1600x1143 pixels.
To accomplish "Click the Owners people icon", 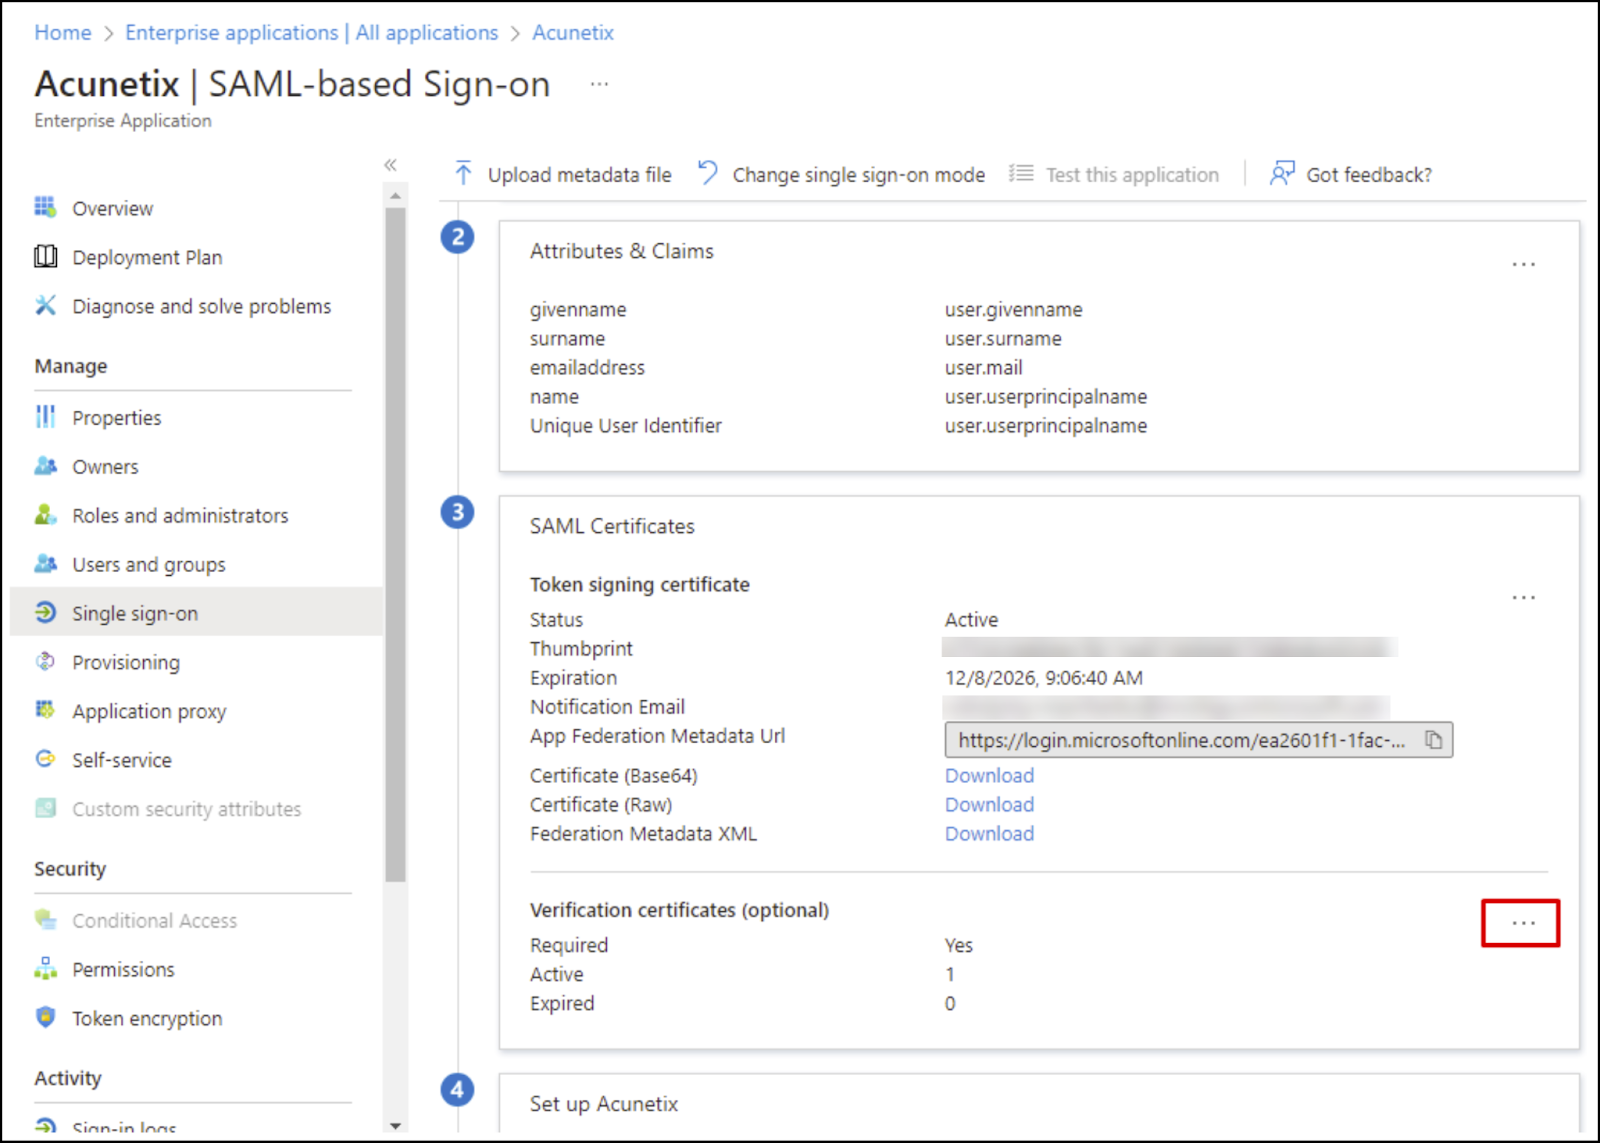I will pos(45,465).
